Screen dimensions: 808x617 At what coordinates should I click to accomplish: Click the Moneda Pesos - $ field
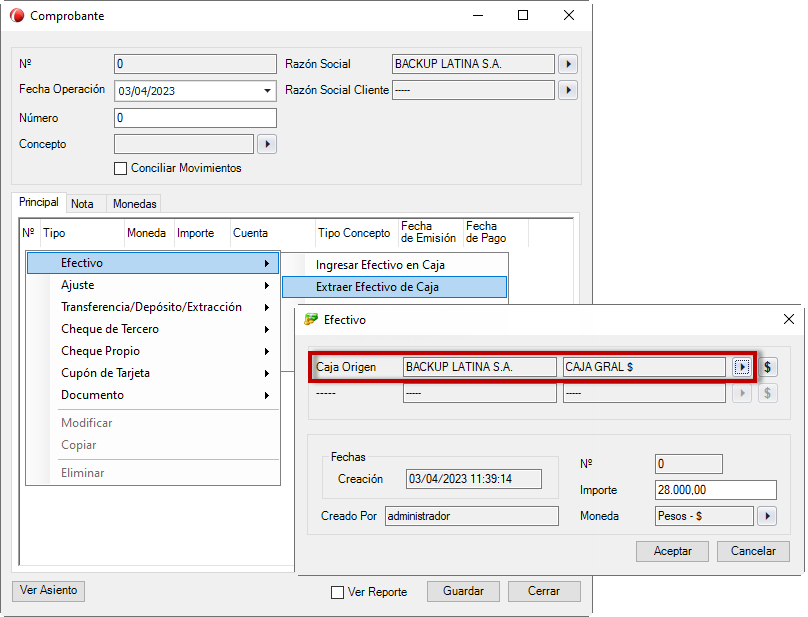[704, 516]
